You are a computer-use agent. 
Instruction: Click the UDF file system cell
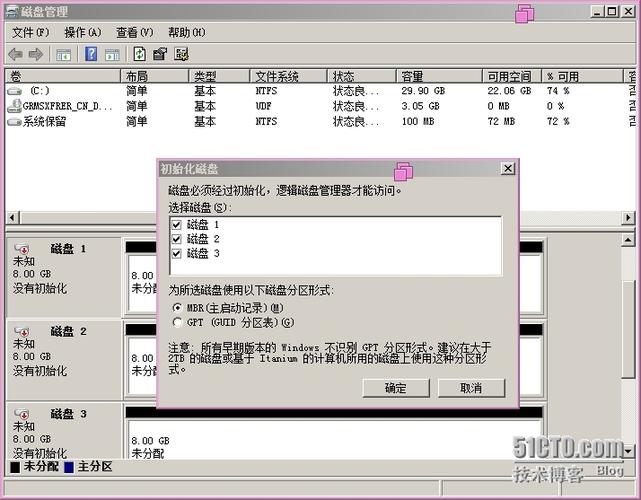click(x=264, y=106)
